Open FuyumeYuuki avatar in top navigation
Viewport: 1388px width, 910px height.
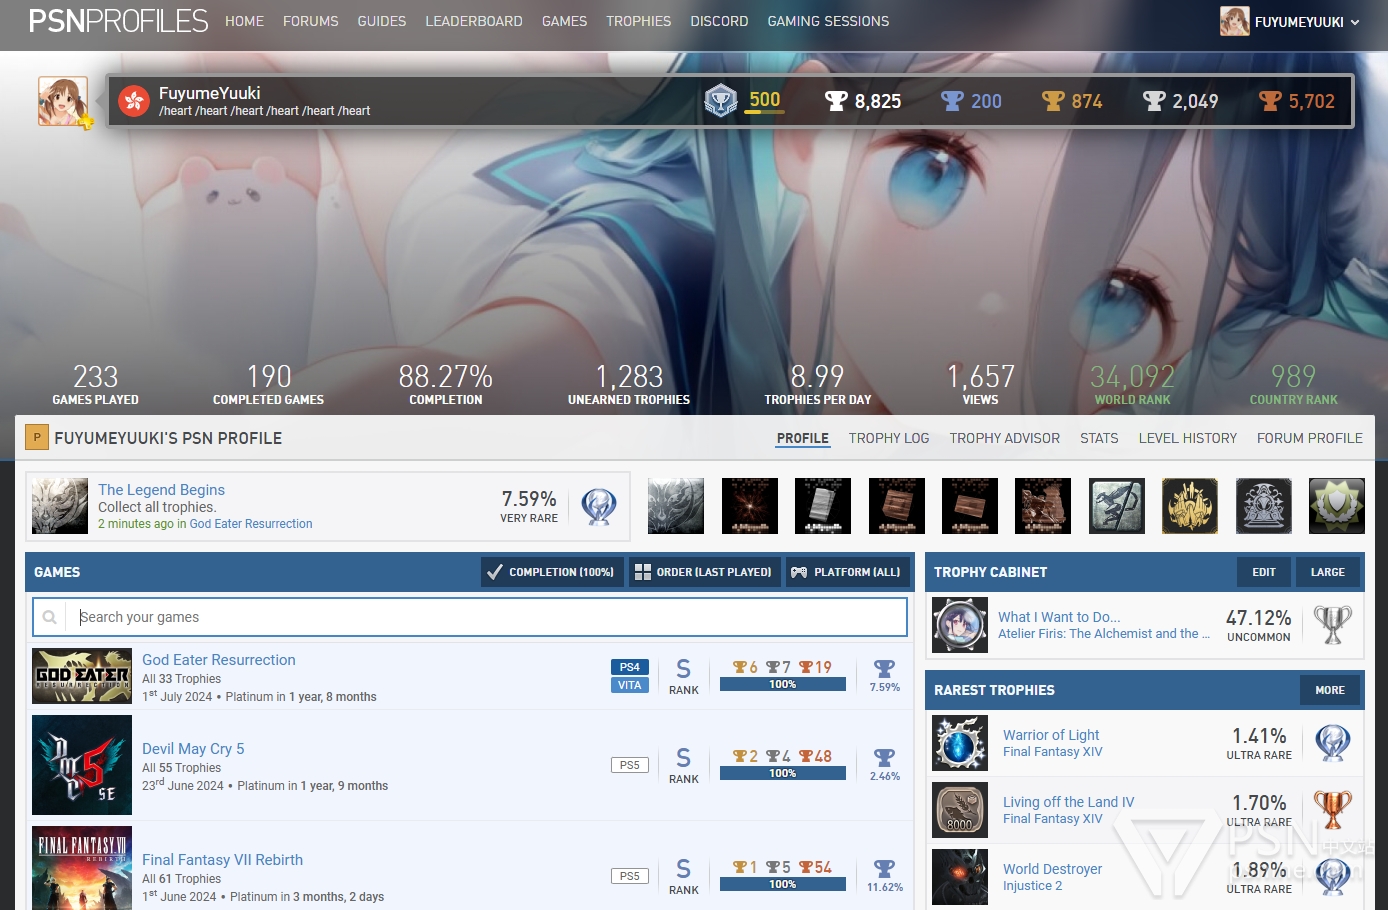[x=1234, y=21]
